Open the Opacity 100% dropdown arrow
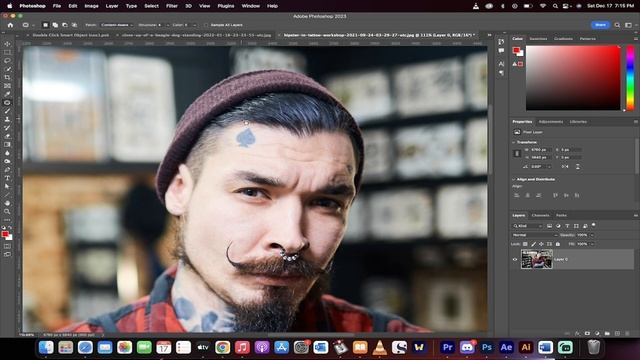Screen dimensions: 640x360 click(592, 235)
